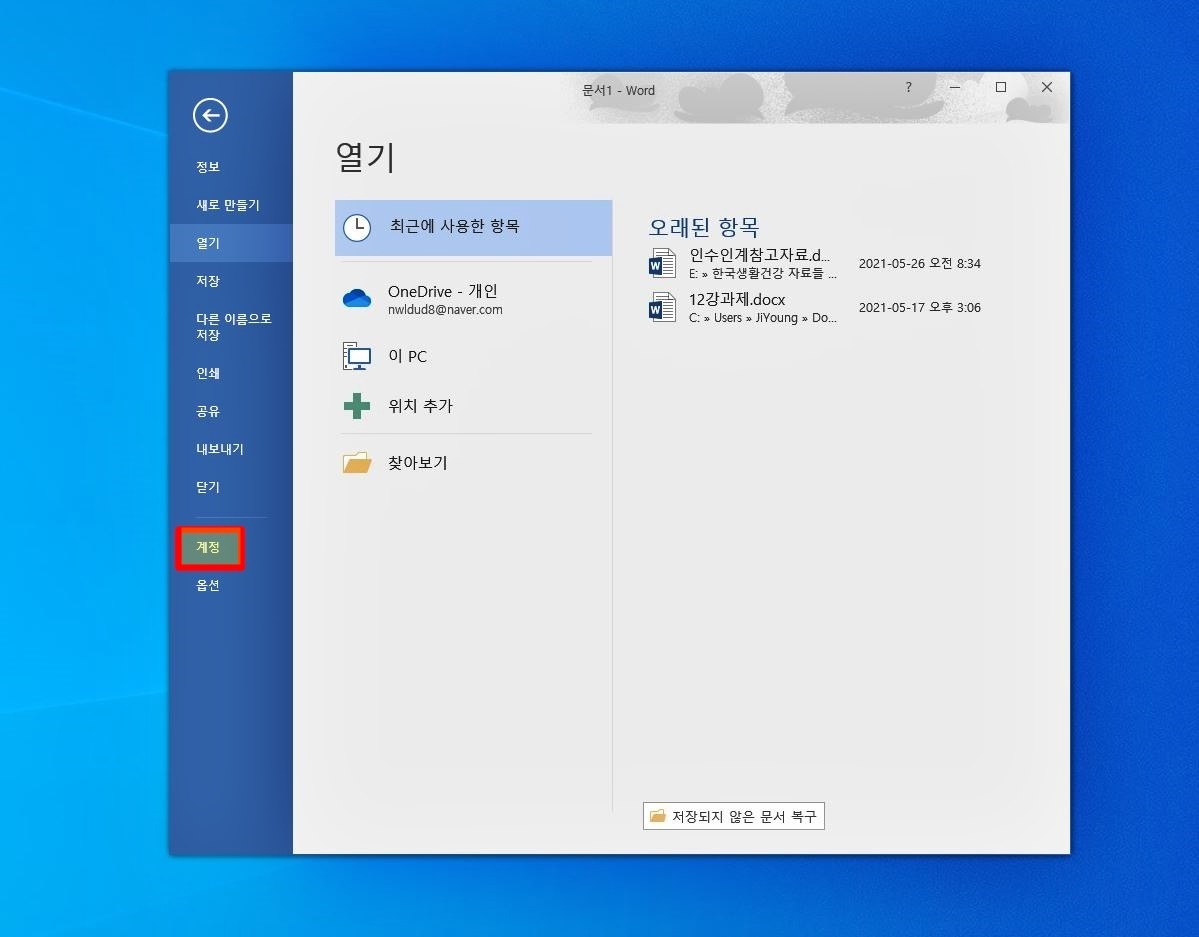Click Word icon beside 인수인계참고자료
1199x937 pixels.
tap(662, 263)
